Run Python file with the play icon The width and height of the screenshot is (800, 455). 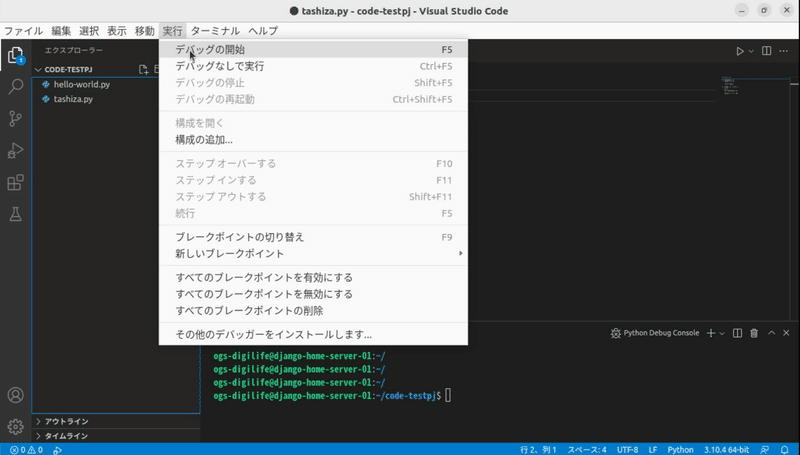click(x=739, y=51)
